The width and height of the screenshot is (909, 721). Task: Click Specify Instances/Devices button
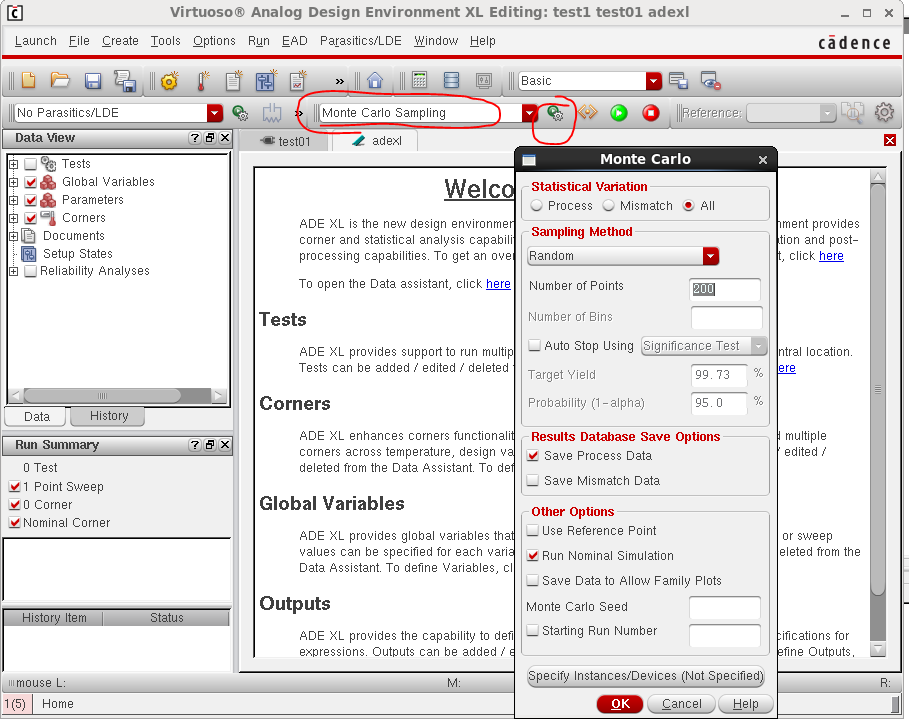(x=646, y=676)
